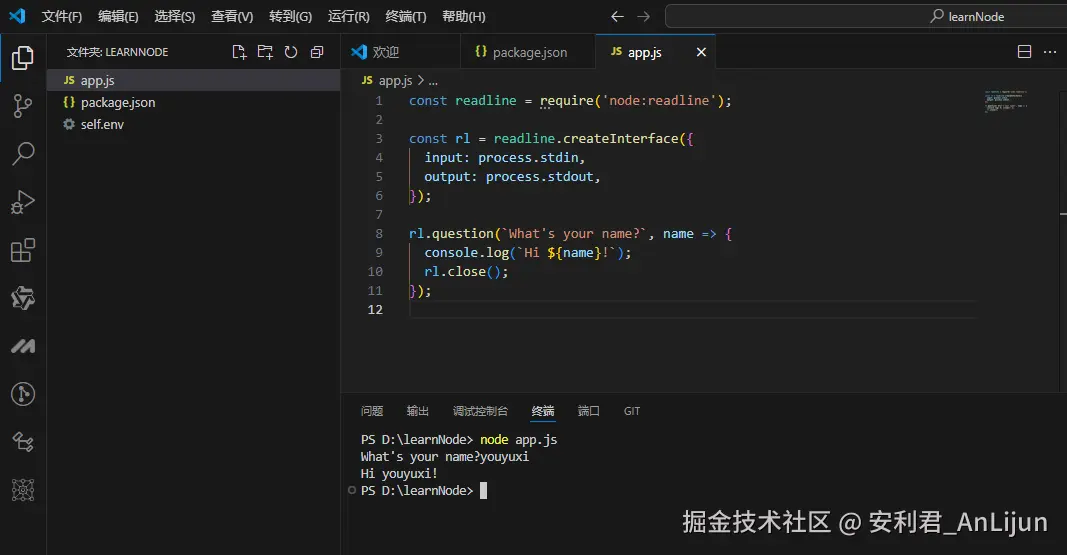The height and width of the screenshot is (555, 1067).
Task: Click the 'require' keyword on line 1
Action: [568, 101]
